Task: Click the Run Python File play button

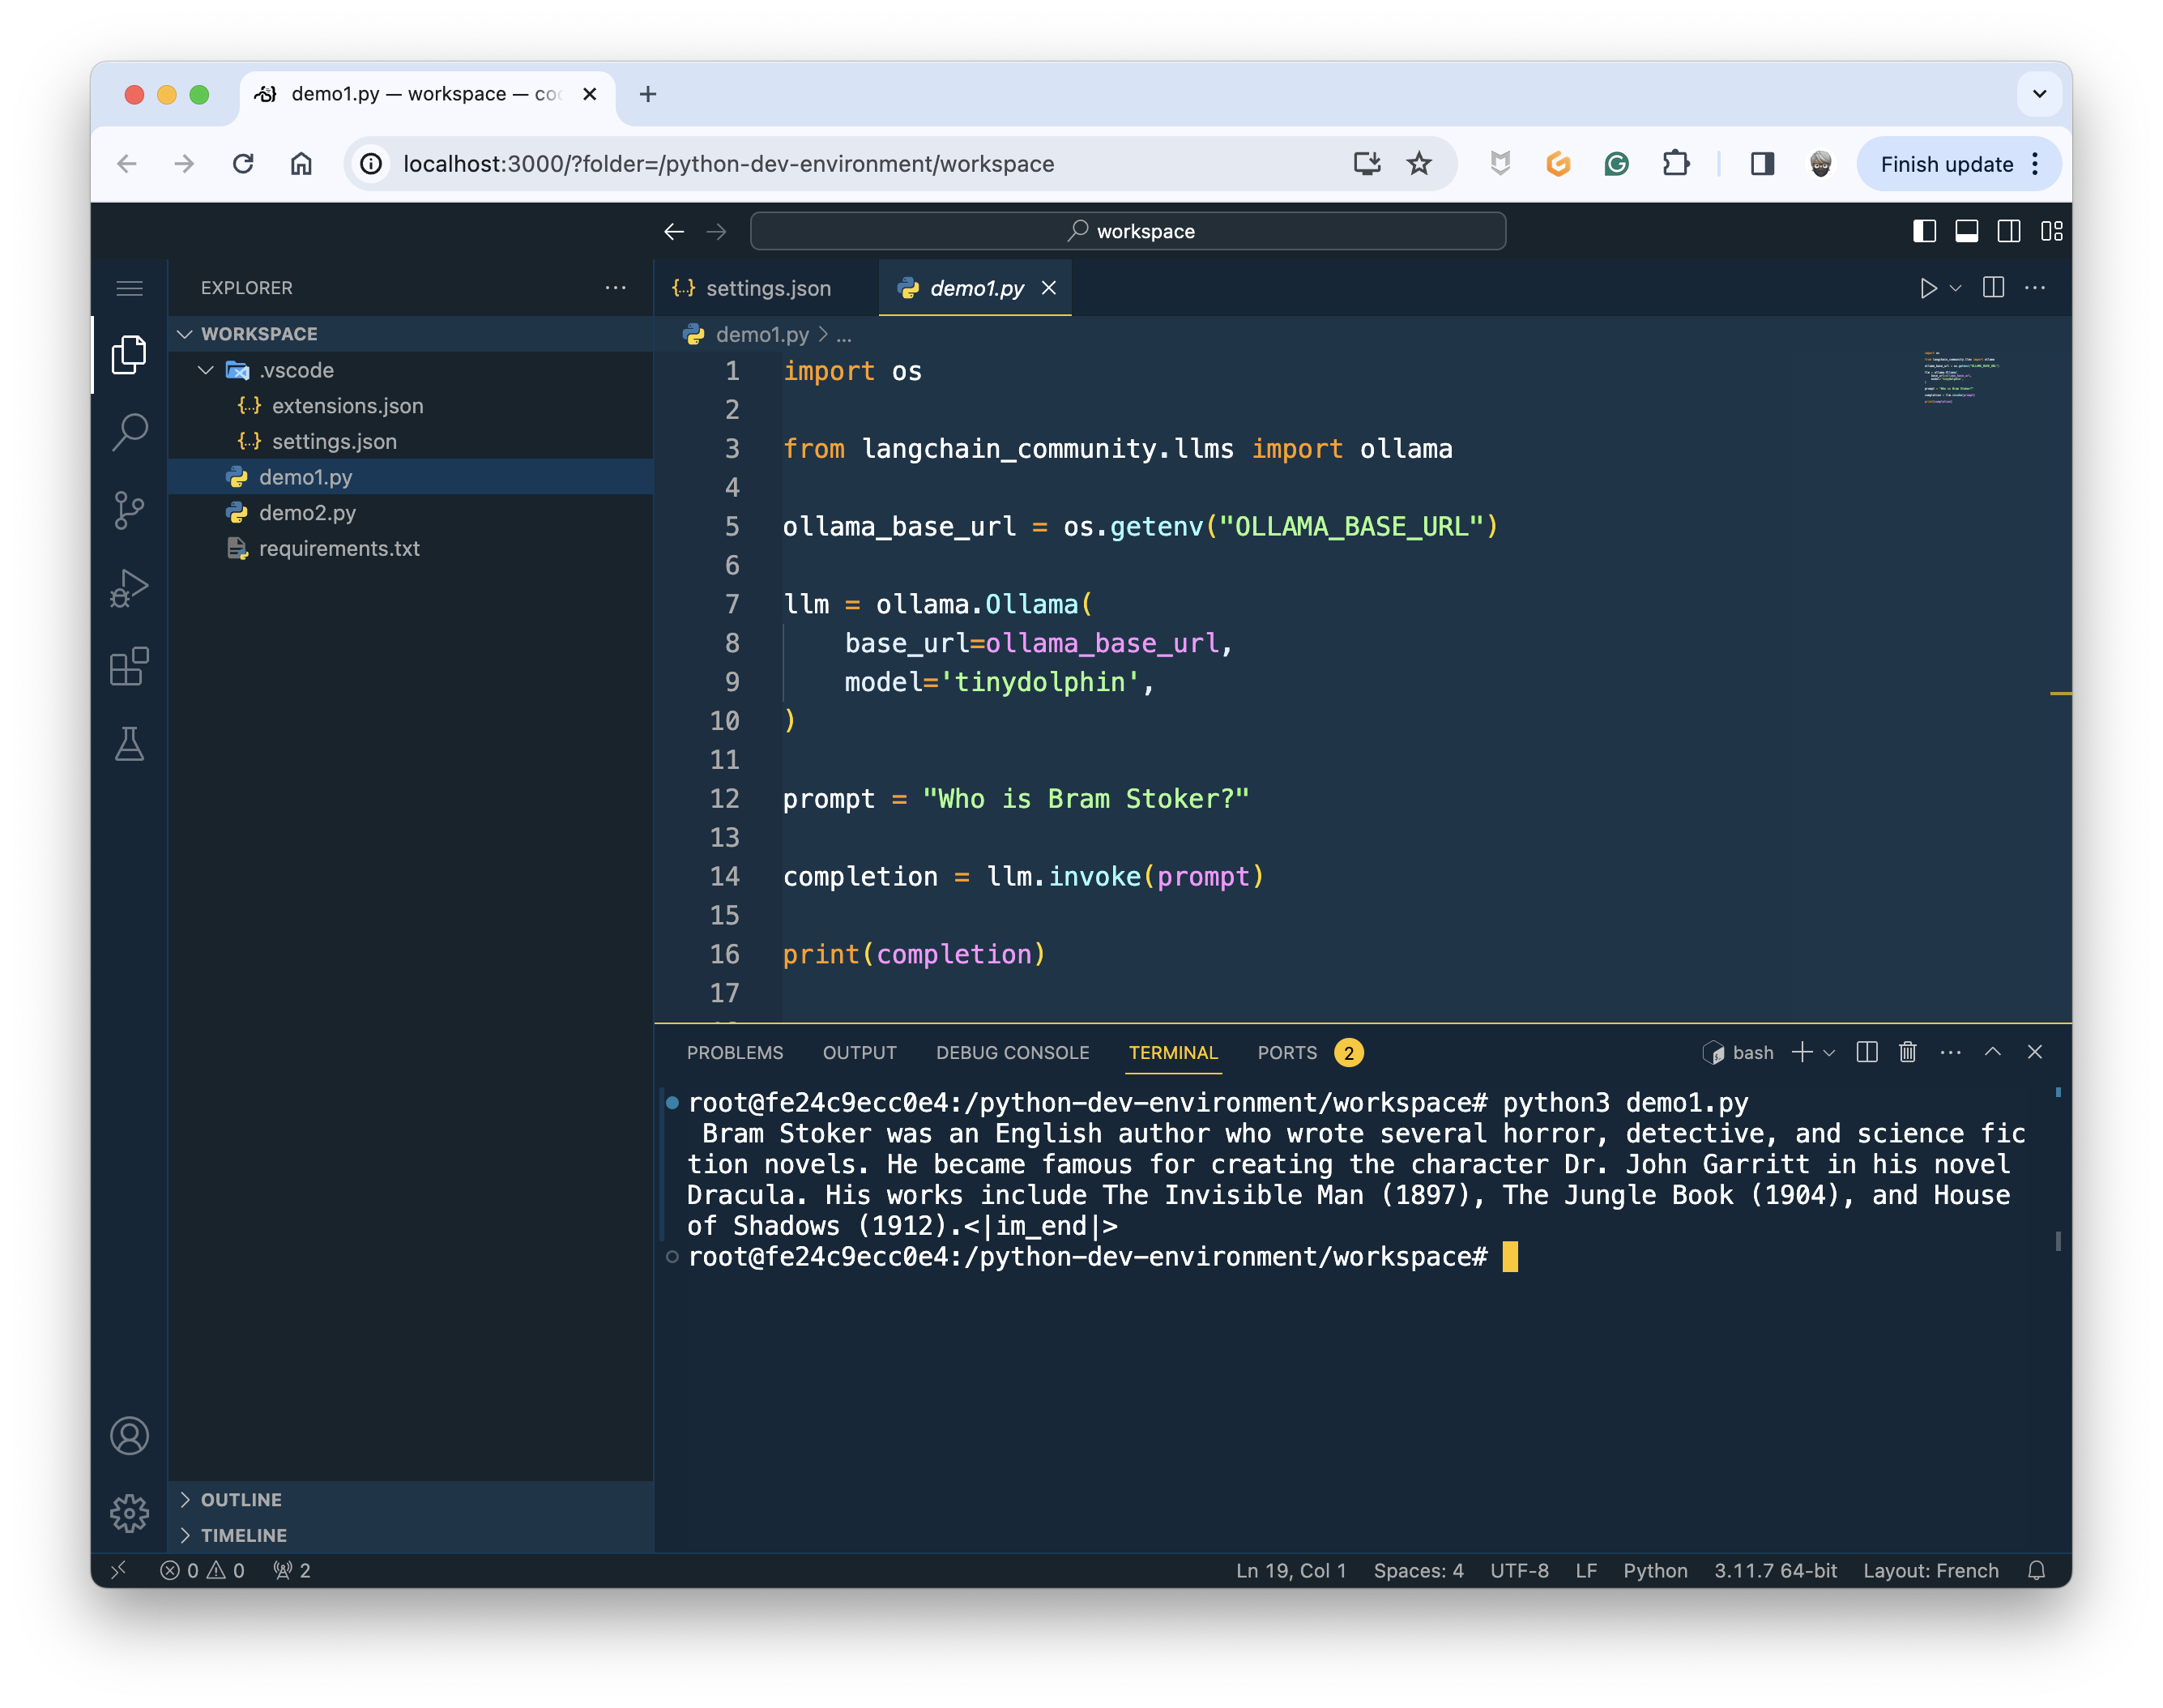Action: (1928, 288)
